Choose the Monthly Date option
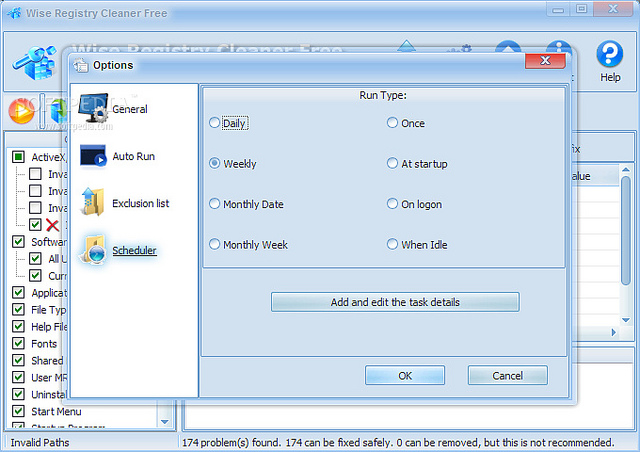This screenshot has width=640, height=452. click(x=214, y=204)
